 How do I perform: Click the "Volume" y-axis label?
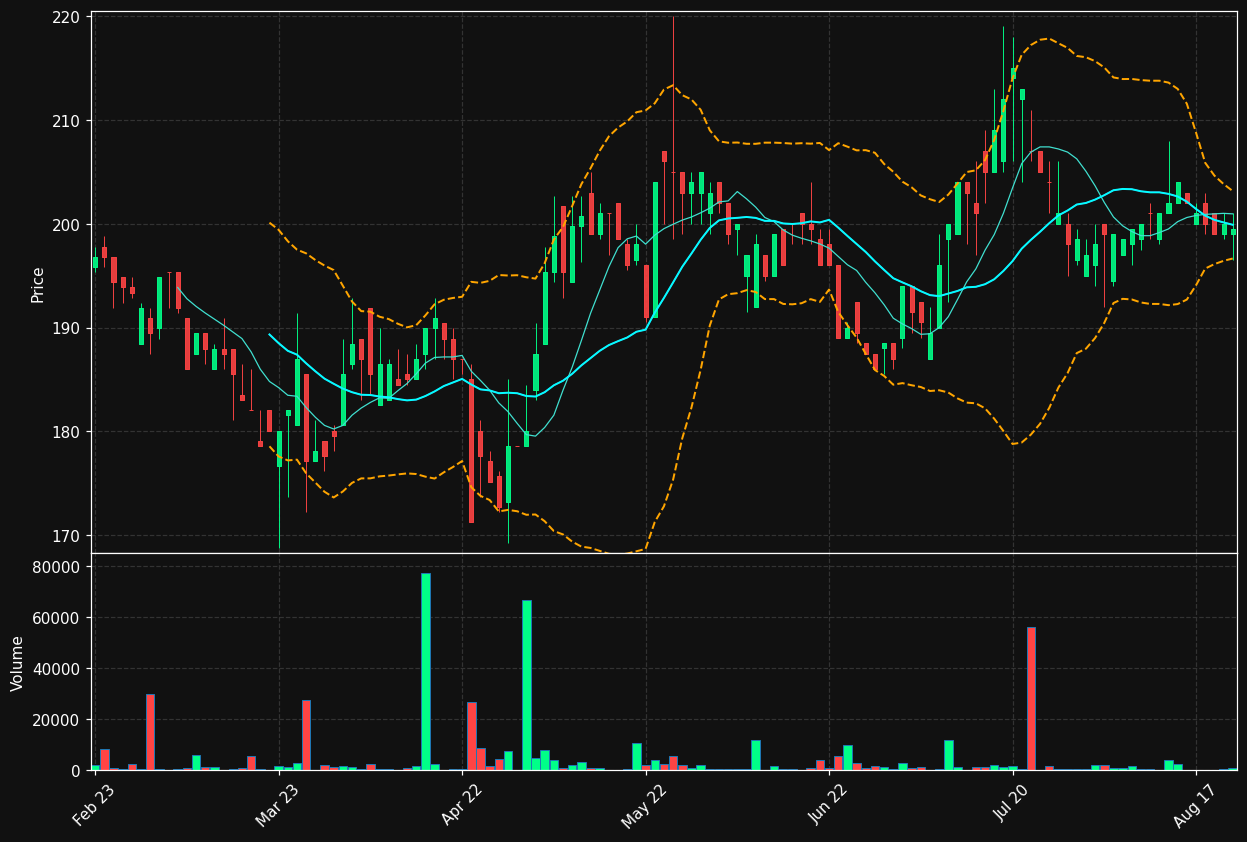coord(17,663)
